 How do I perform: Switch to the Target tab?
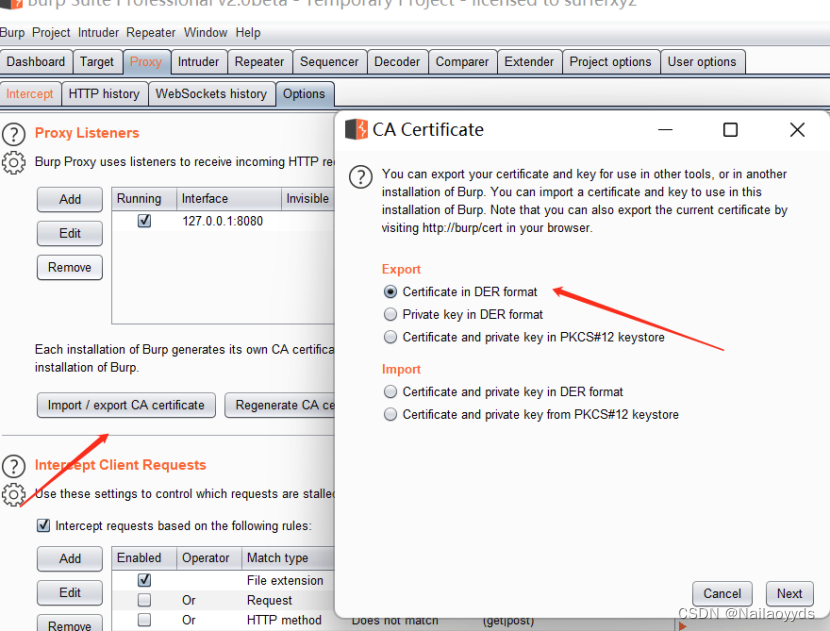(x=97, y=62)
